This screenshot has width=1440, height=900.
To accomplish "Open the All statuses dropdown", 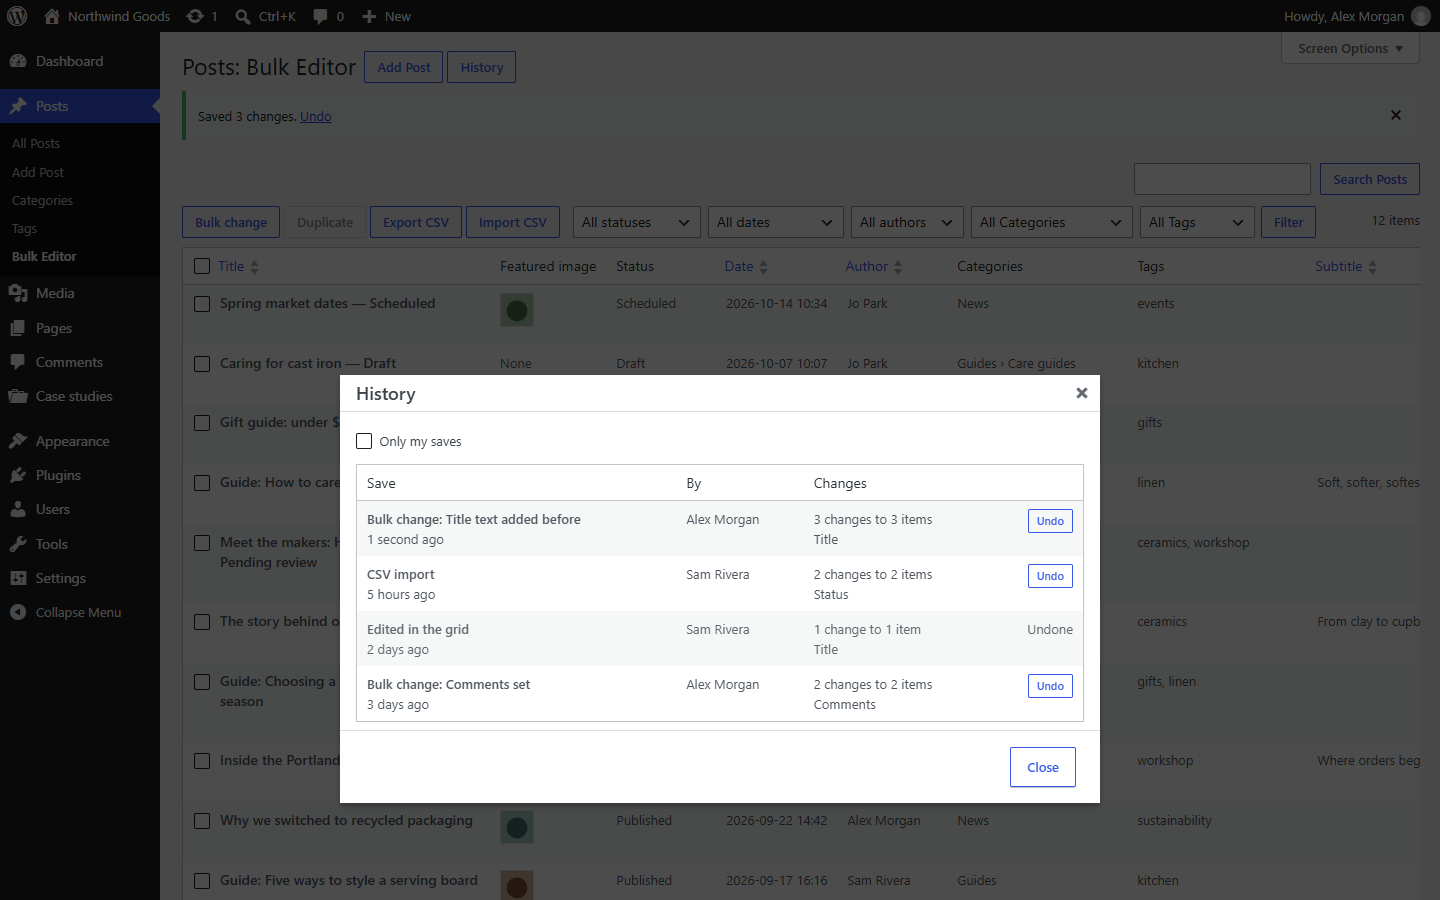I will (637, 222).
